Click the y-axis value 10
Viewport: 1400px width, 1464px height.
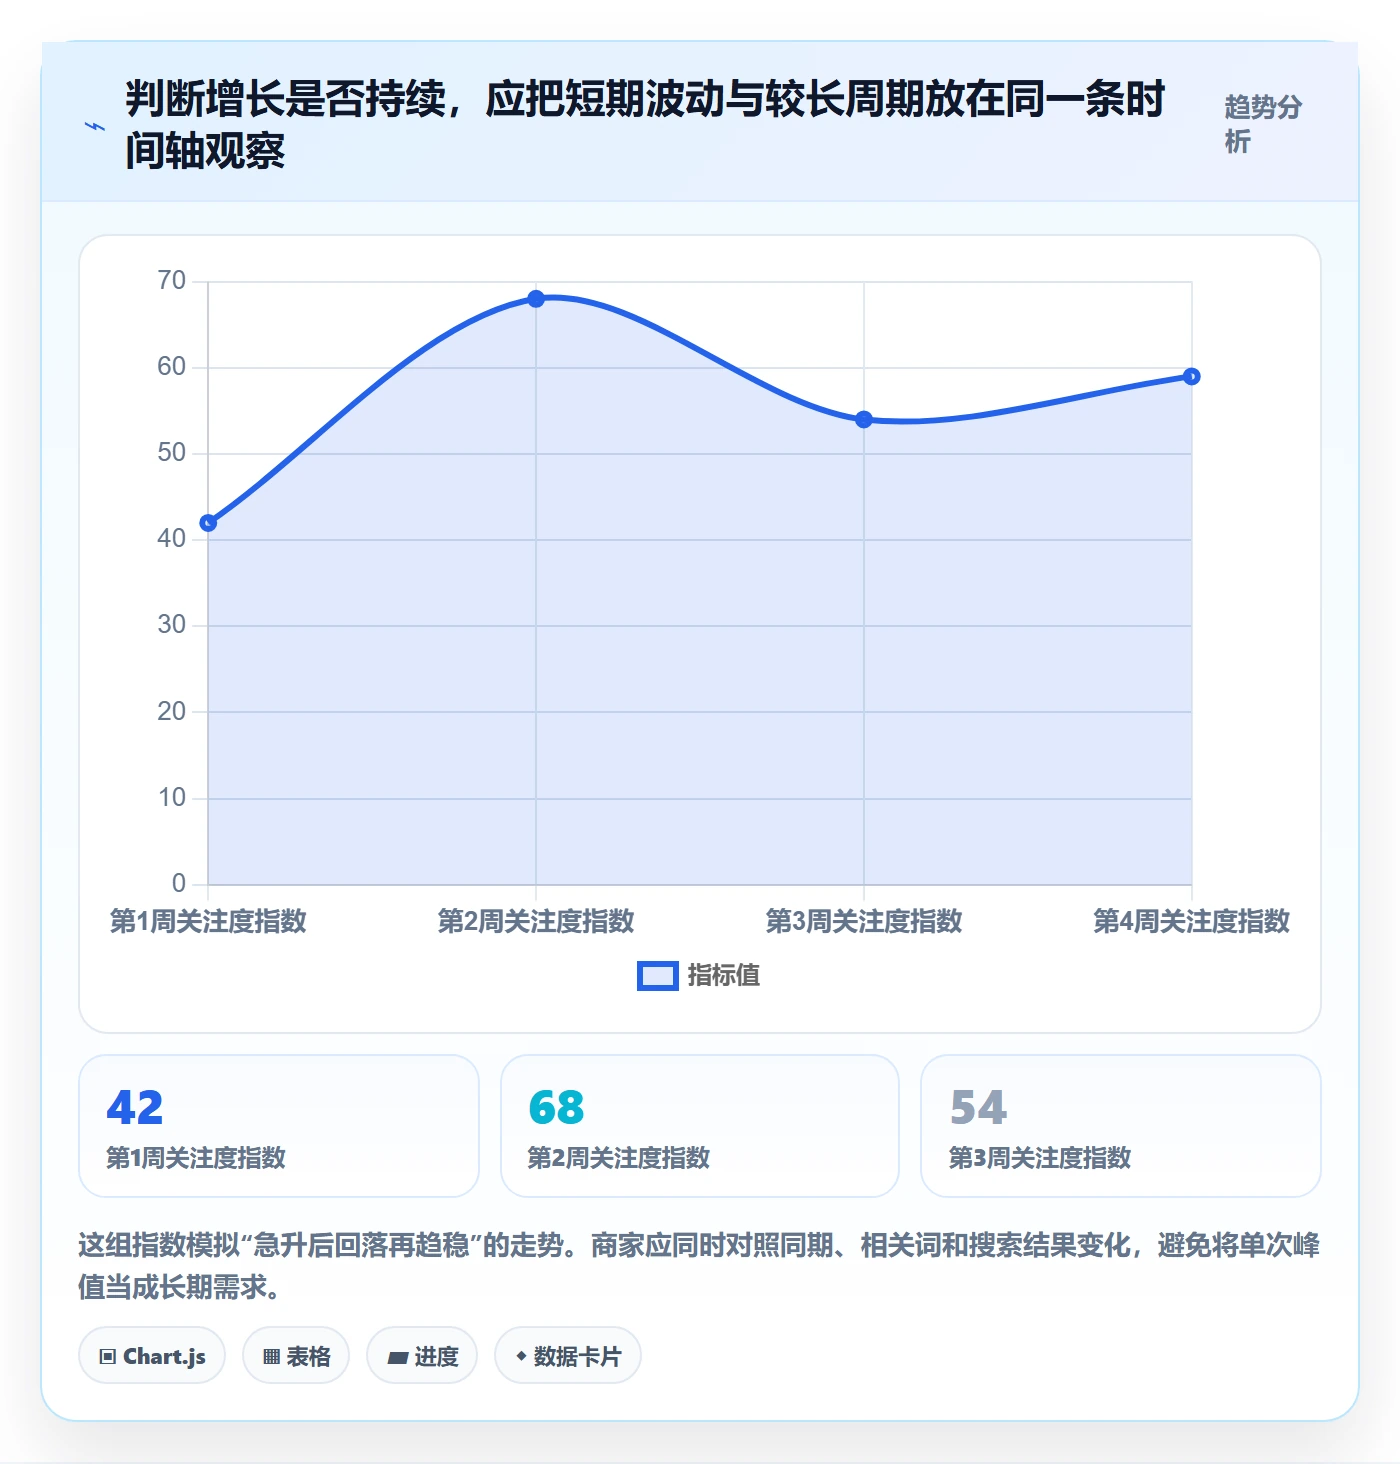coord(172,798)
